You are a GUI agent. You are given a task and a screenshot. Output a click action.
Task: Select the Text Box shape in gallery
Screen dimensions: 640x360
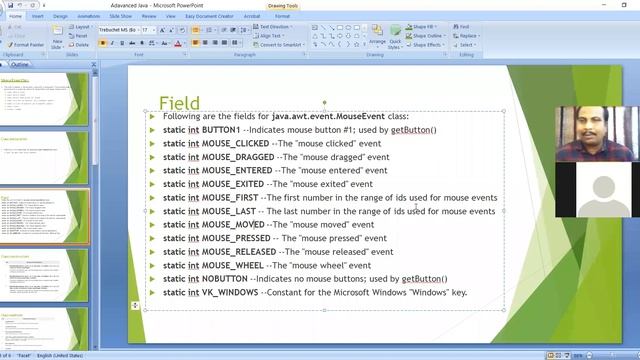pyautogui.click(x=315, y=28)
